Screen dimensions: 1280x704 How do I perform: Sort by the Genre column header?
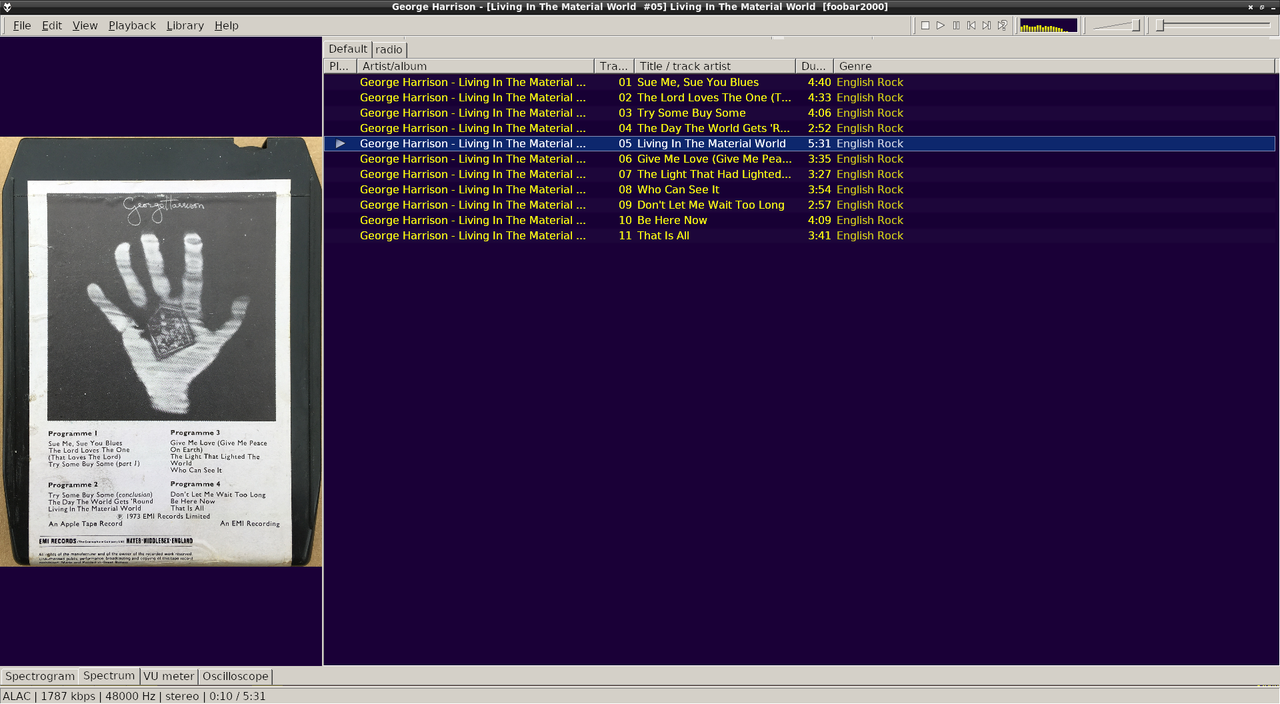(x=1055, y=66)
